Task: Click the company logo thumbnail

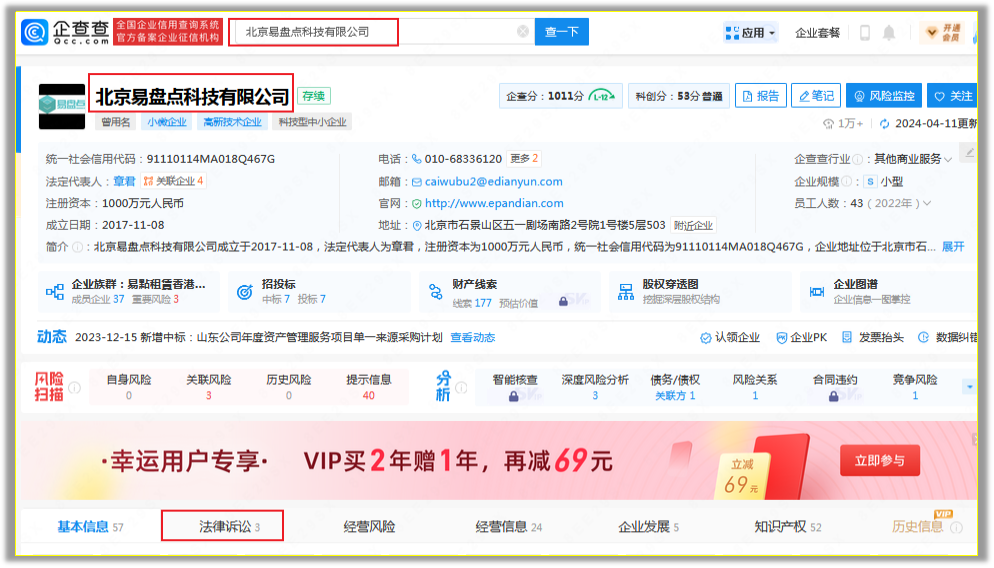Action: coord(62,106)
